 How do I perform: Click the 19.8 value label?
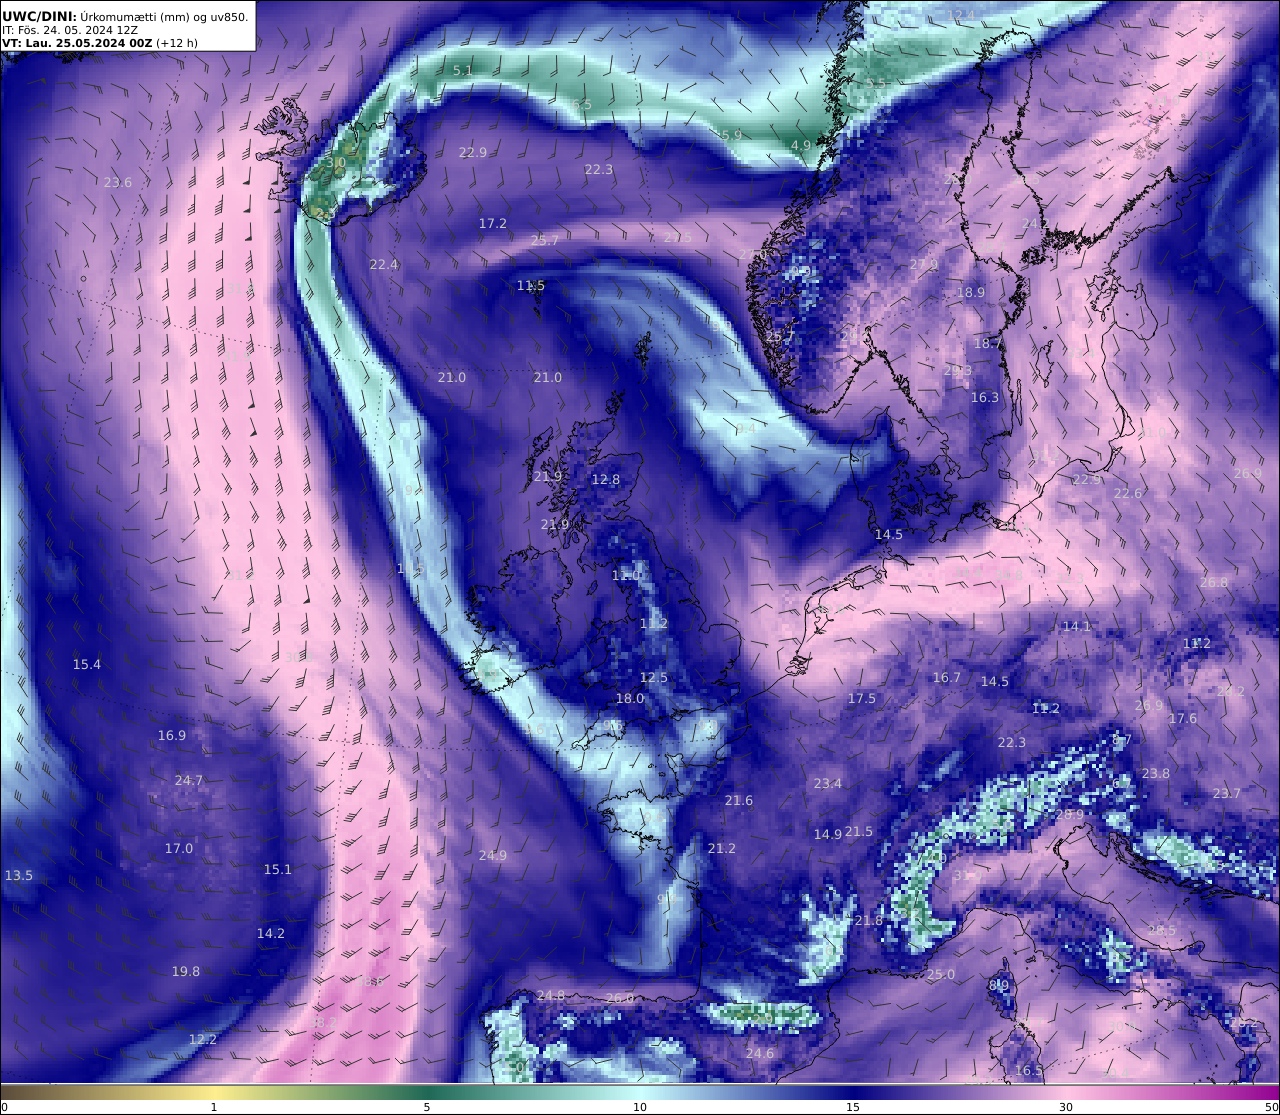(186, 971)
